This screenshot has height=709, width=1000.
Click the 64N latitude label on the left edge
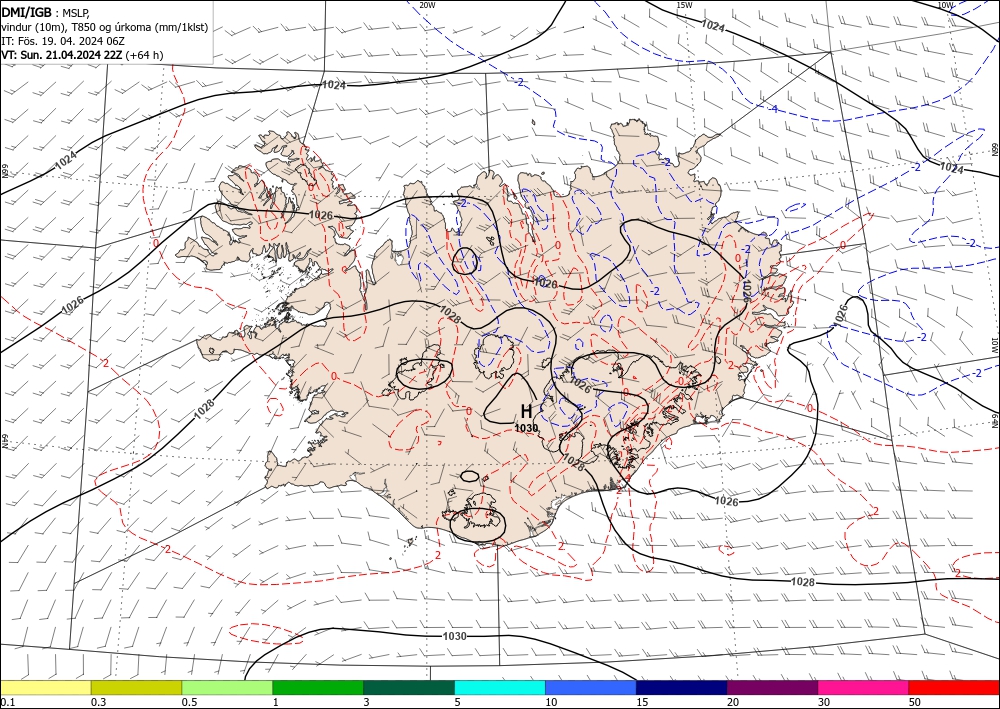pos(4,442)
